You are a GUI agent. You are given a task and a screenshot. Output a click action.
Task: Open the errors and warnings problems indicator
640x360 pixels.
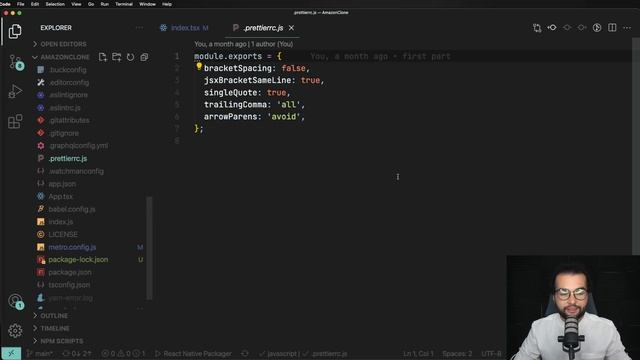tap(123, 354)
